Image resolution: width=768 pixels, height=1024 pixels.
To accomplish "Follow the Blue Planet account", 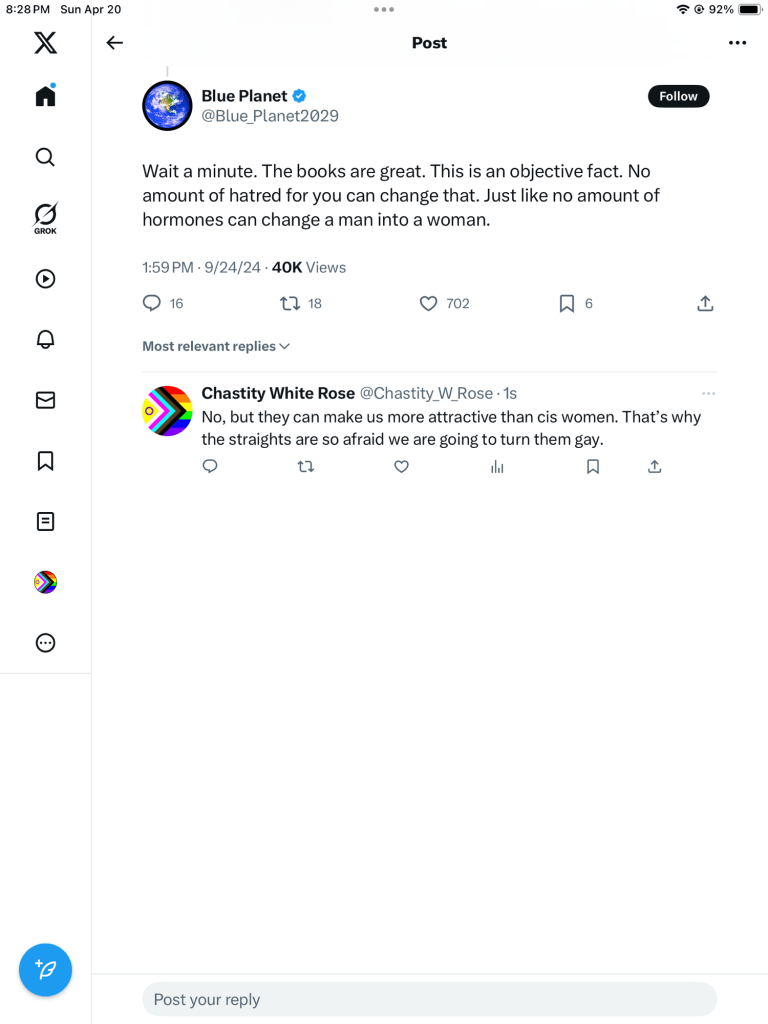I will 678,96.
